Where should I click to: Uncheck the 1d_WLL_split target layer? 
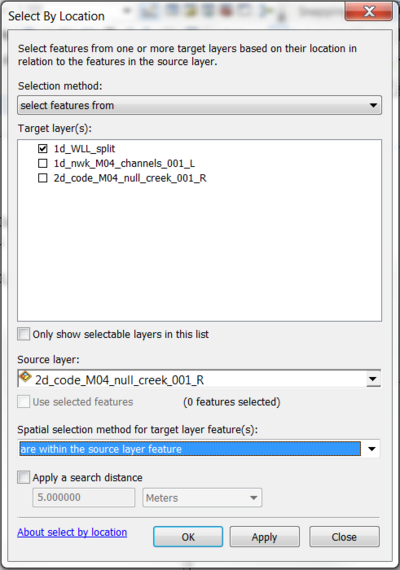click(43, 148)
